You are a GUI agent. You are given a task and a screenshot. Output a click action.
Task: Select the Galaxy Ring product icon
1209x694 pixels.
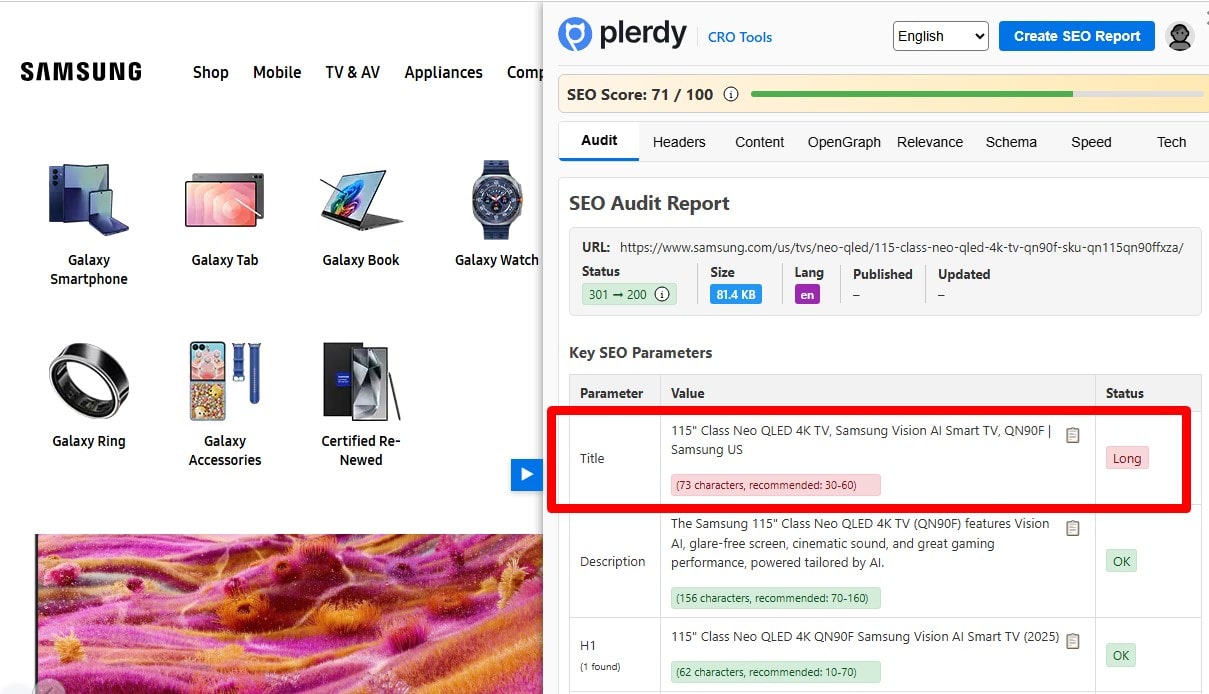(88, 381)
